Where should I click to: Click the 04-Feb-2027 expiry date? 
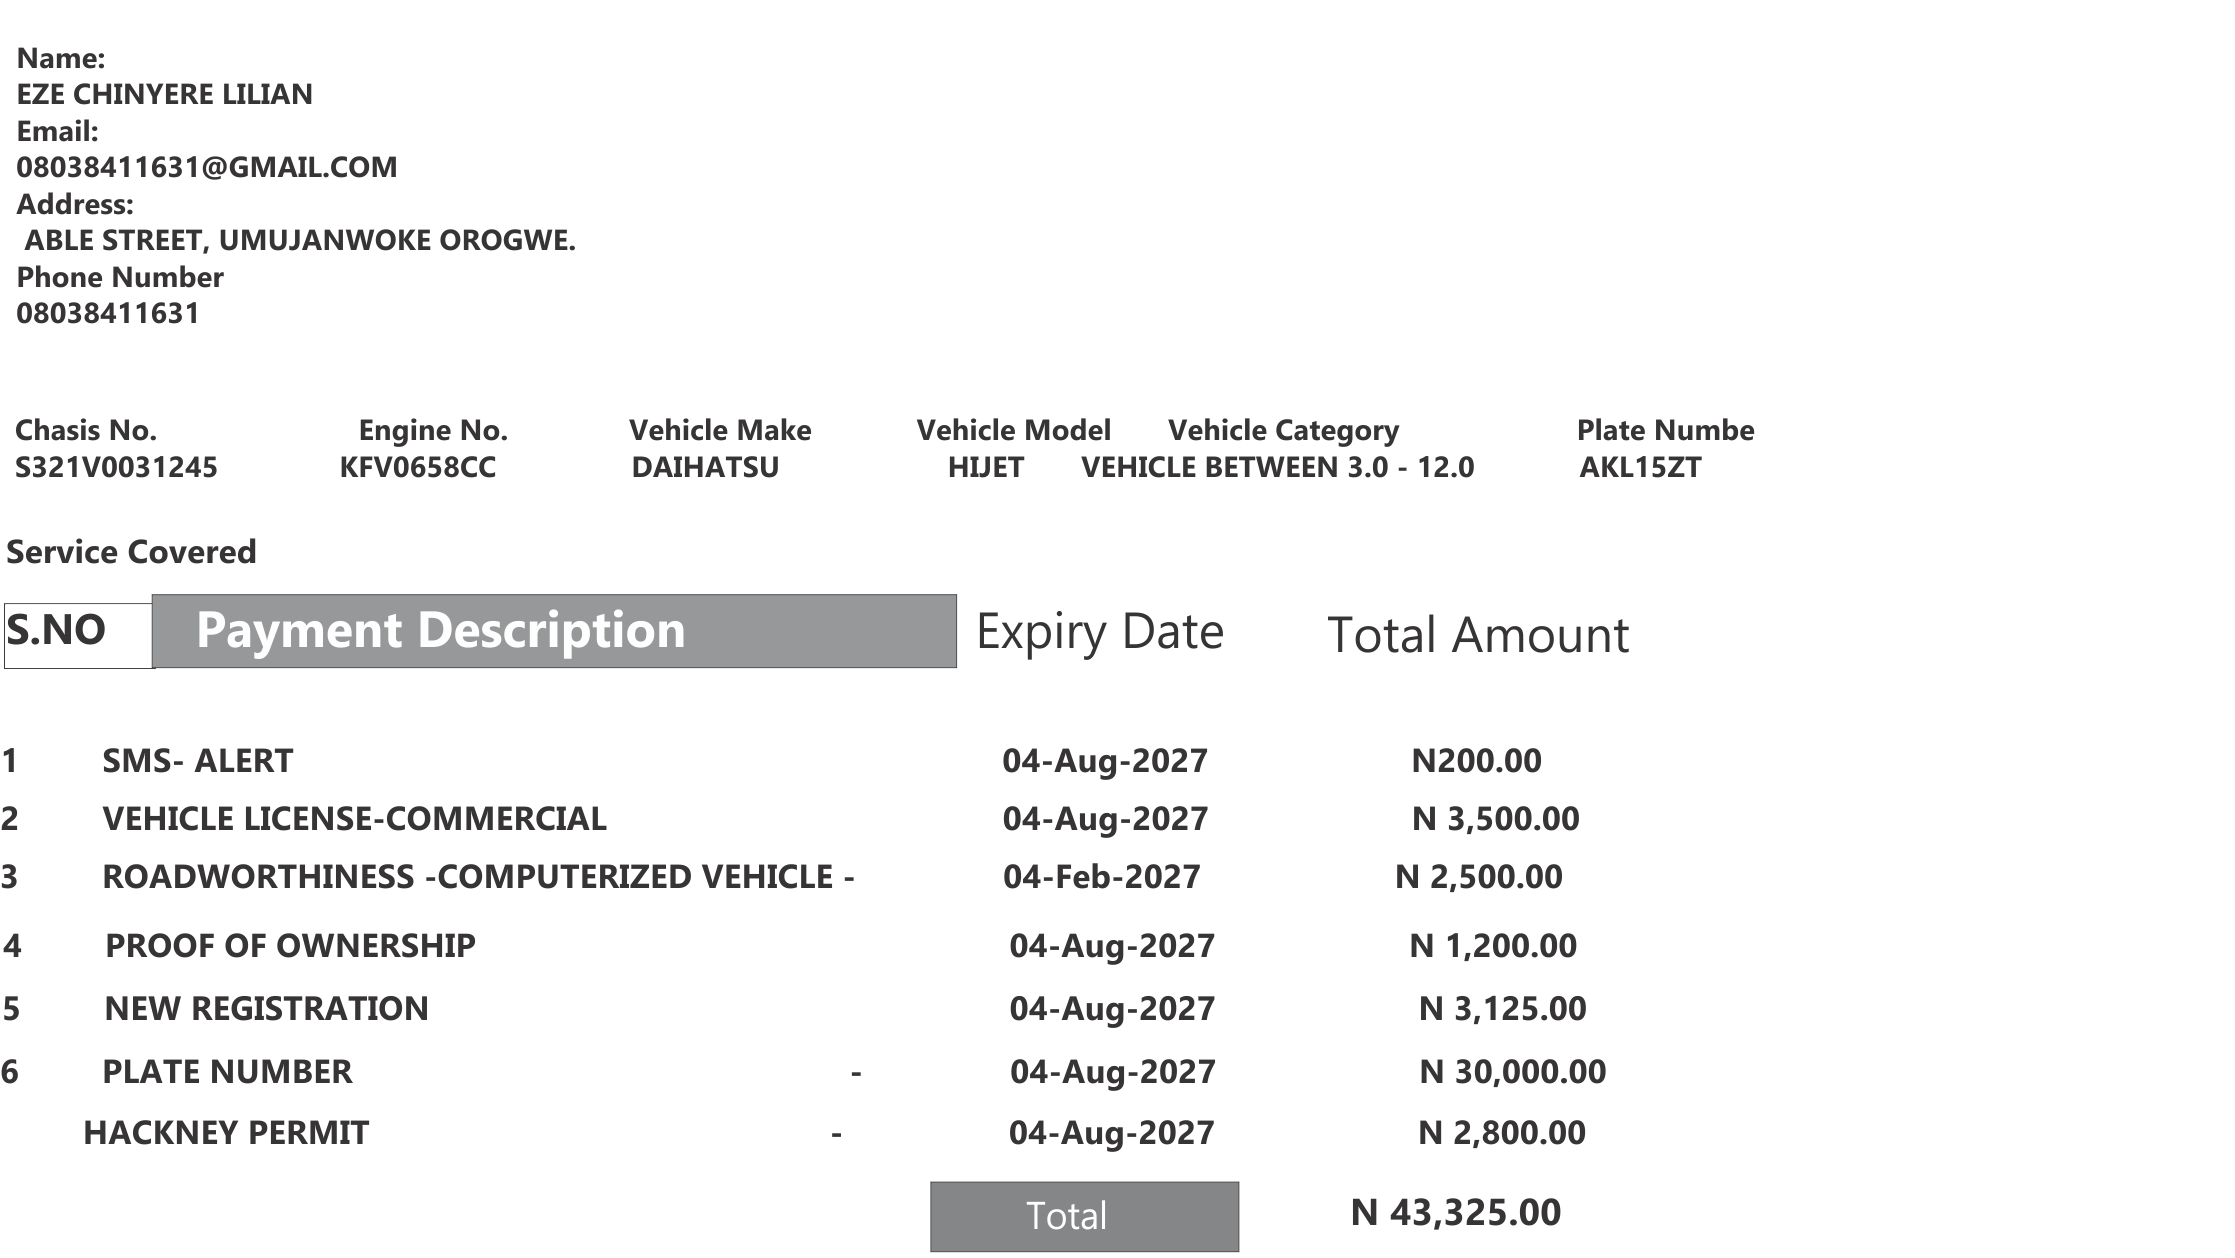point(1101,877)
